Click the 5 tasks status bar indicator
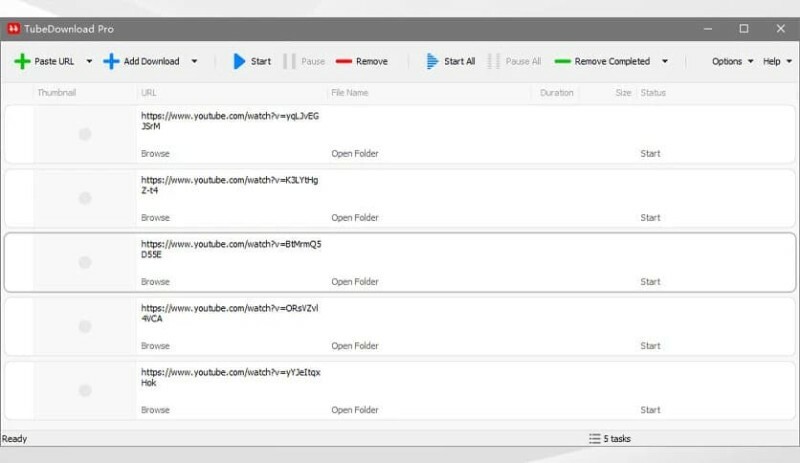 611,439
